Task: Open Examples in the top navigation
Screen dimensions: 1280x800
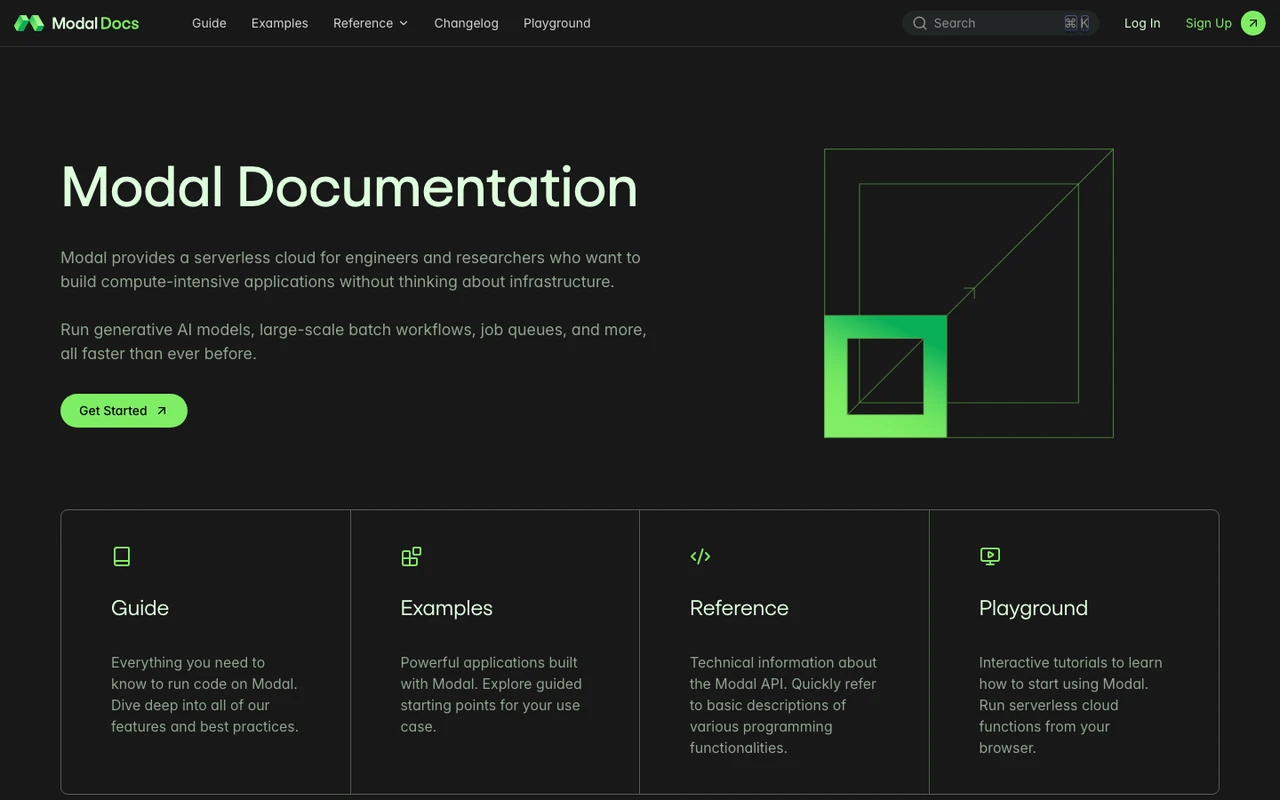Action: [x=280, y=23]
